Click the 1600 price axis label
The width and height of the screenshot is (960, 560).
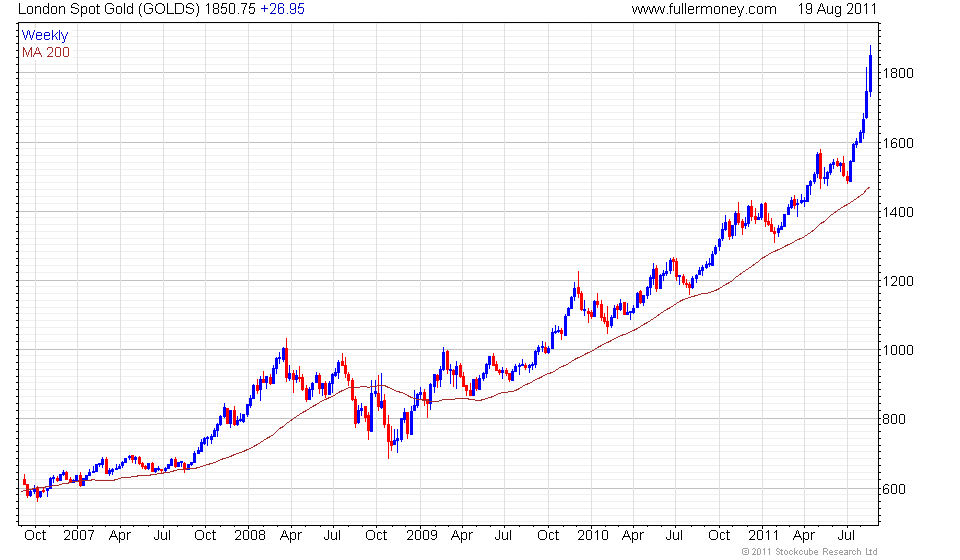898,143
